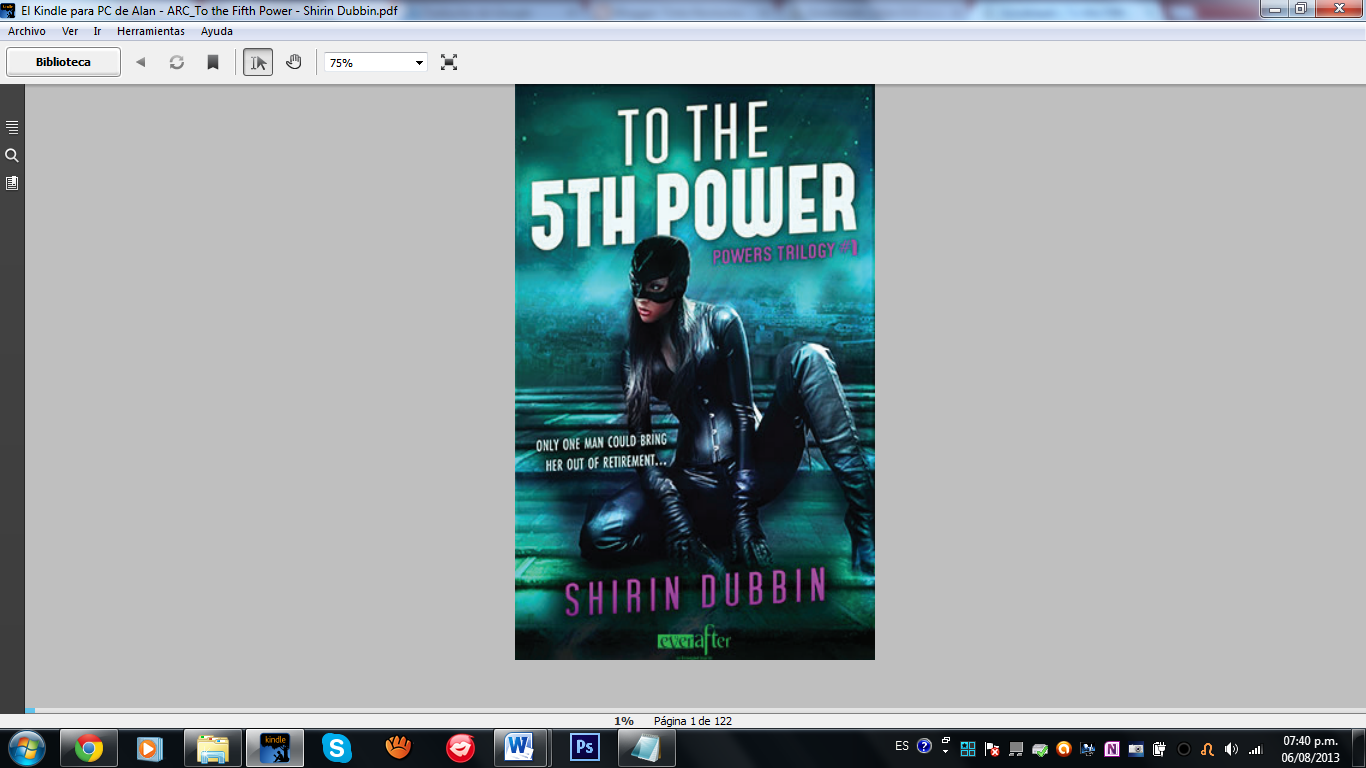
Task: Open the notes and marks sidebar icon
Action: pos(12,183)
